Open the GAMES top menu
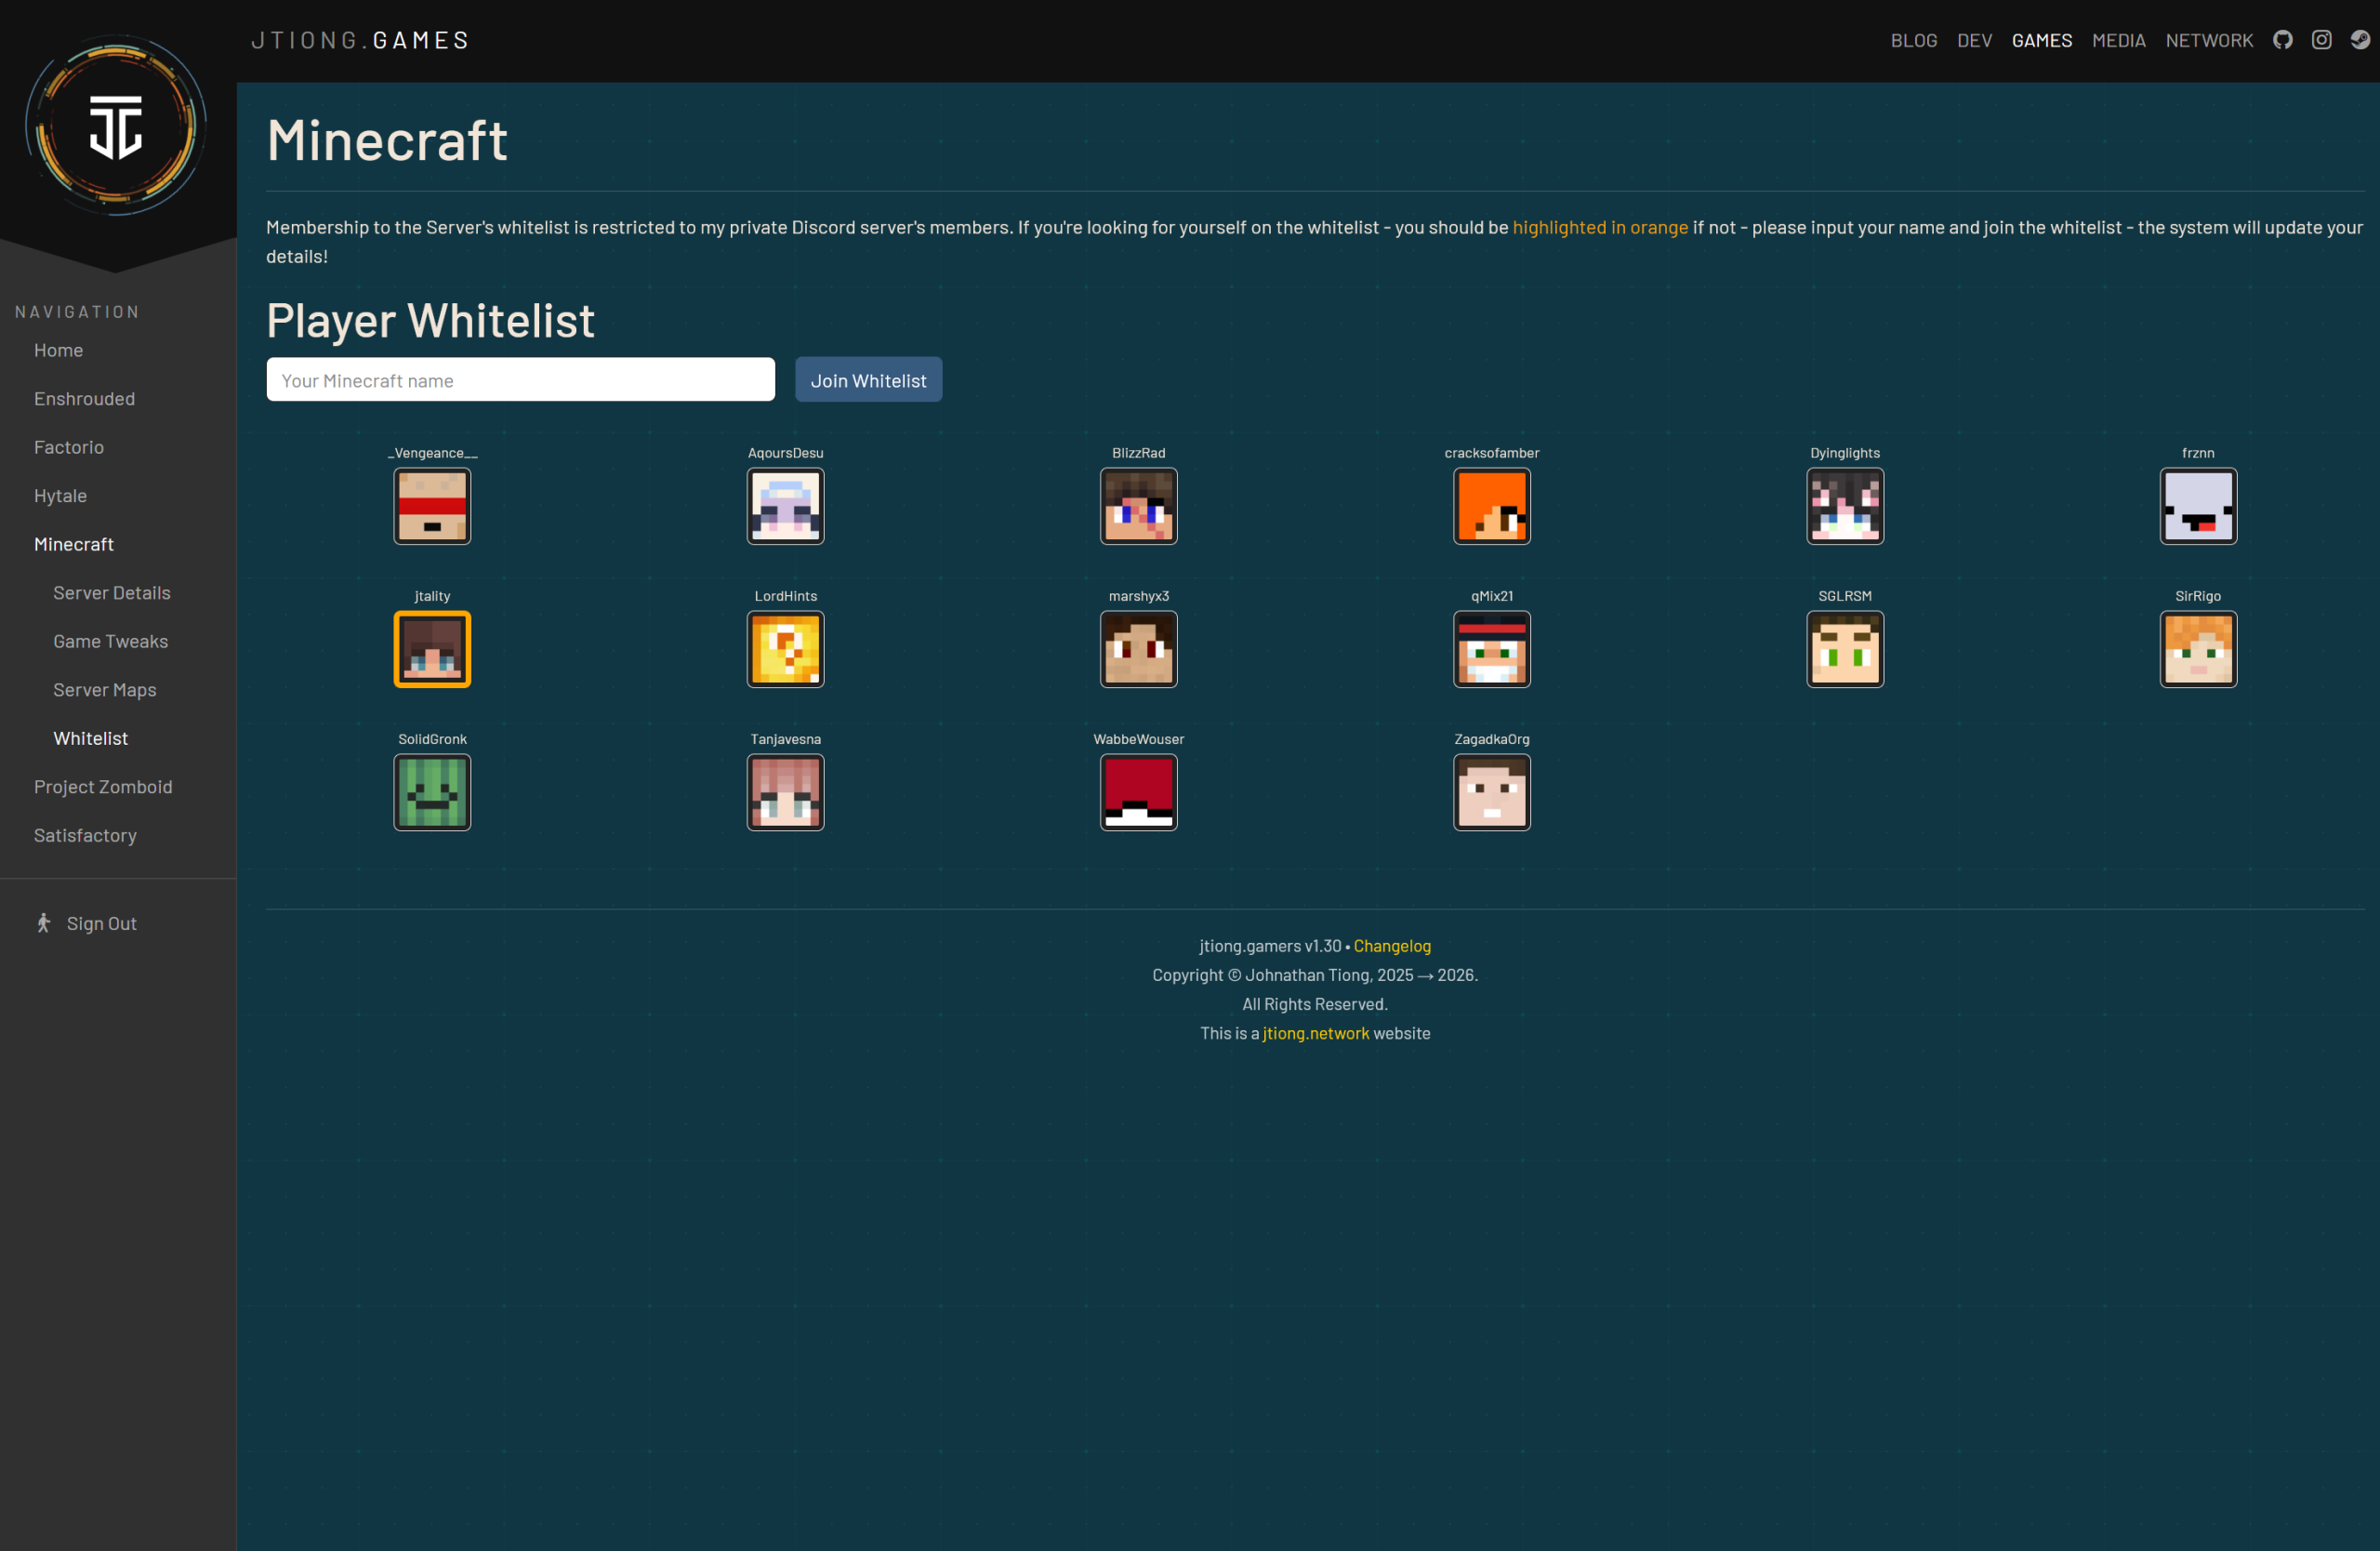The height and width of the screenshot is (1551, 2380). (x=2041, y=41)
